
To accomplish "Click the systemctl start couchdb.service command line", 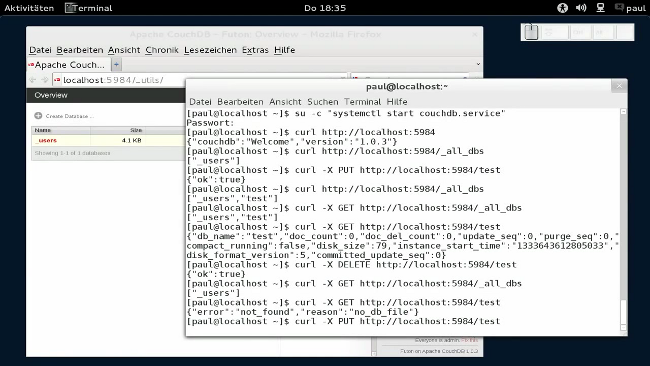I will (346, 113).
